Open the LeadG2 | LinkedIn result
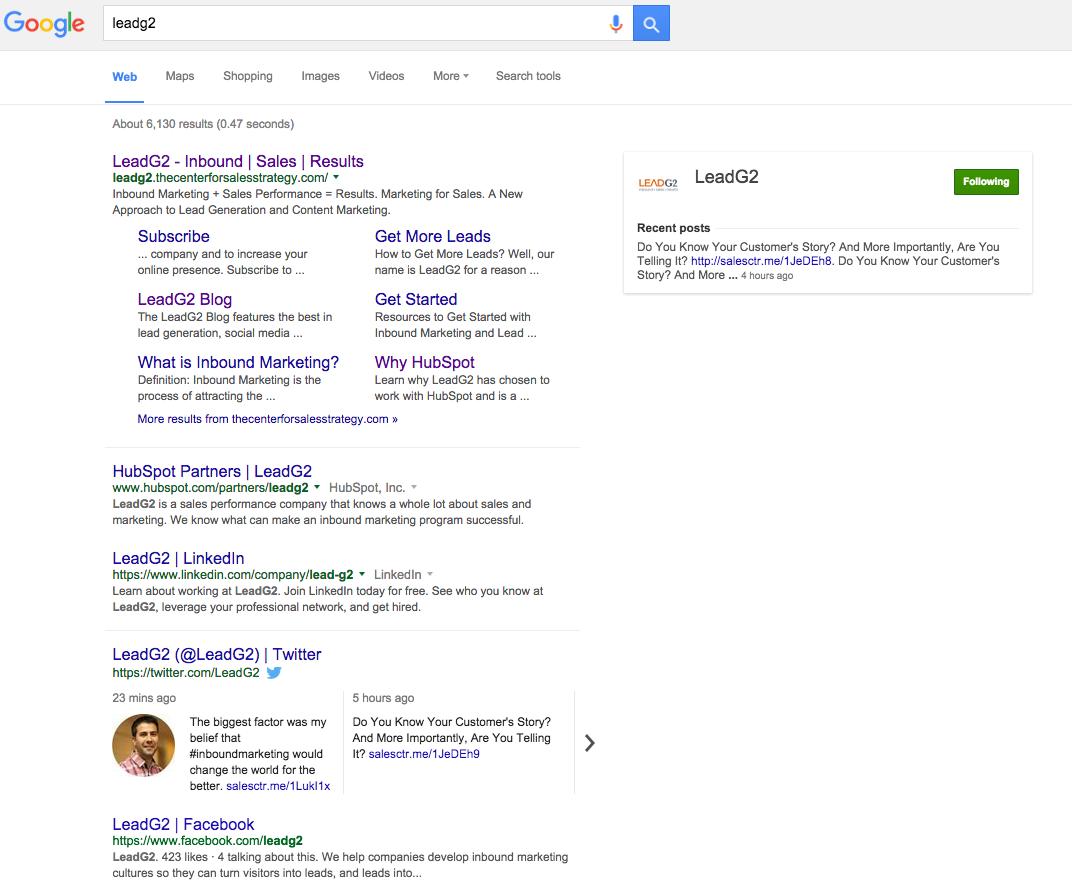The height and width of the screenshot is (894, 1072). (178, 558)
